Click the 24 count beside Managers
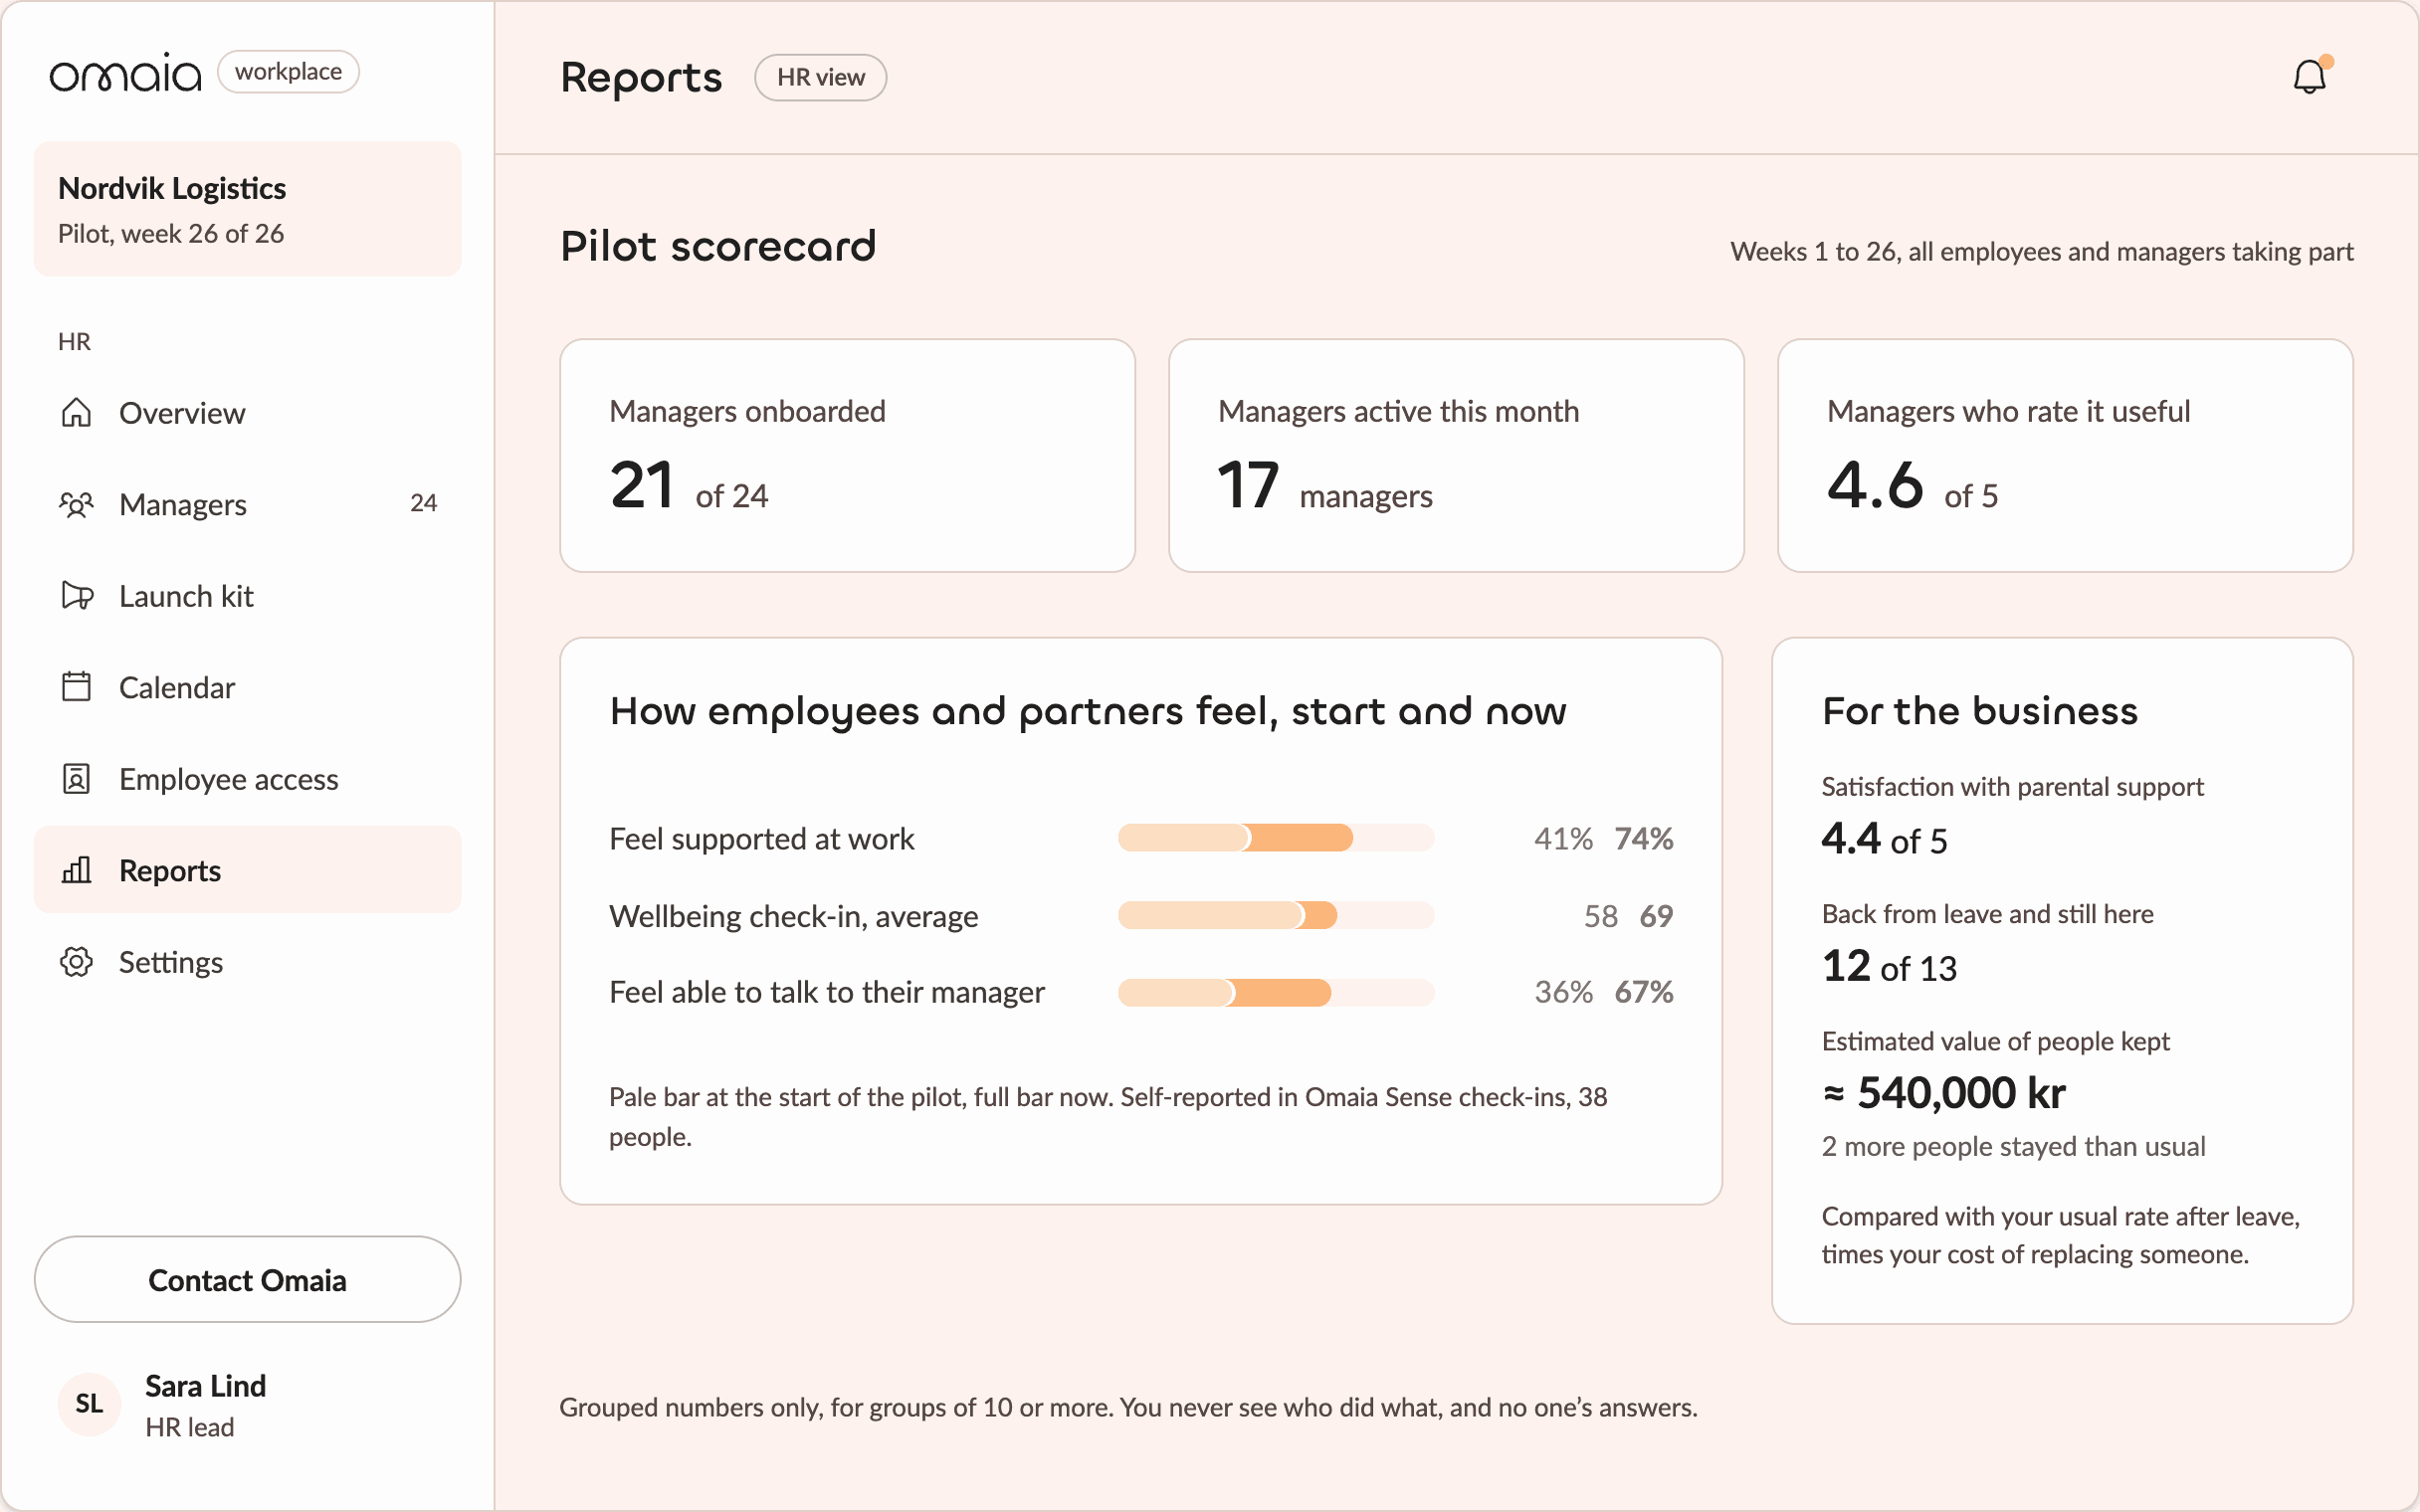Viewport: 2420px width, 1512px height. [x=423, y=503]
